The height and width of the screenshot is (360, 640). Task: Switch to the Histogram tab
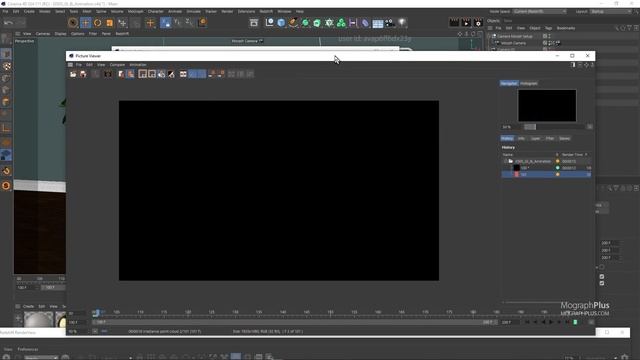tap(529, 83)
